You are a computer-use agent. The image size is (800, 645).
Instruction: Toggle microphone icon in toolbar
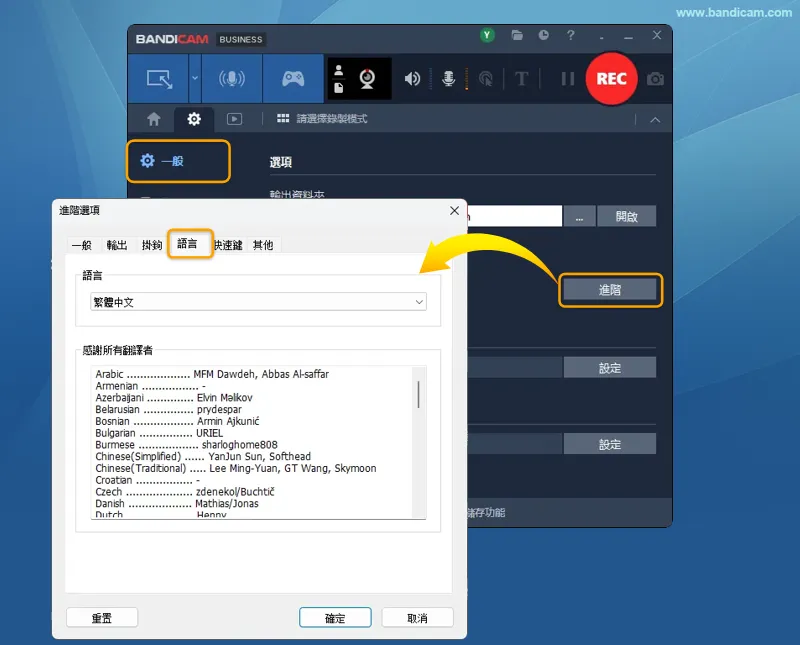pos(448,79)
